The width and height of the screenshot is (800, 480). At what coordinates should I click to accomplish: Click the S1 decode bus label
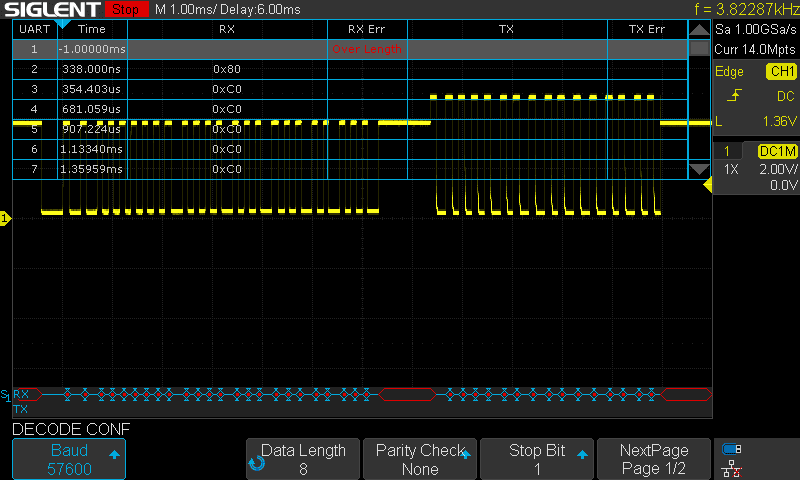[6, 395]
